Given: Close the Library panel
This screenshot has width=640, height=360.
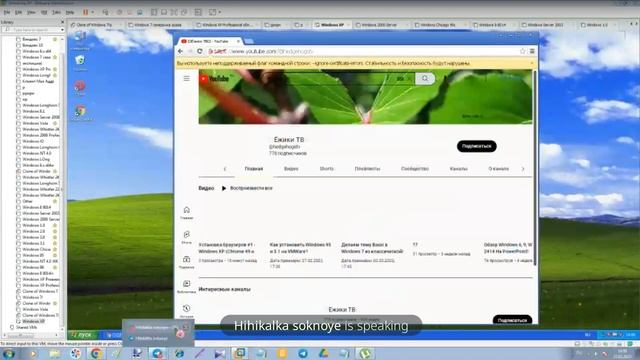Looking at the screenshot, I should [62, 22].
